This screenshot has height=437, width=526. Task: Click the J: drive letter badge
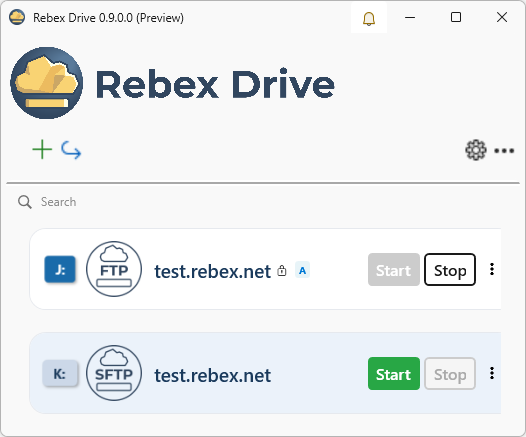point(60,269)
